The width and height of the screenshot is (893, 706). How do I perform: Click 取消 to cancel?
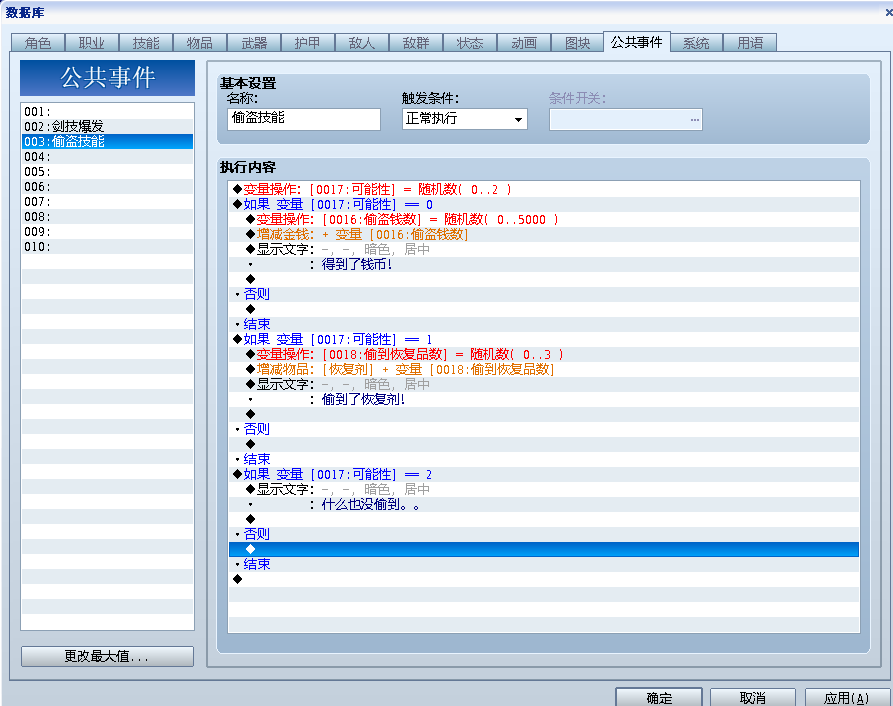(752, 697)
